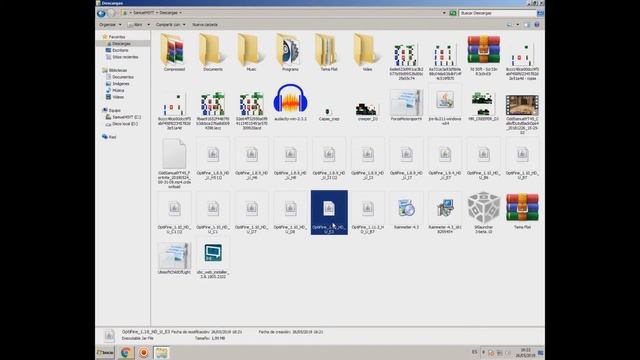This screenshot has width=640, height=360.
Task: Open the taskbar clock and date
Action: [x=525, y=352]
